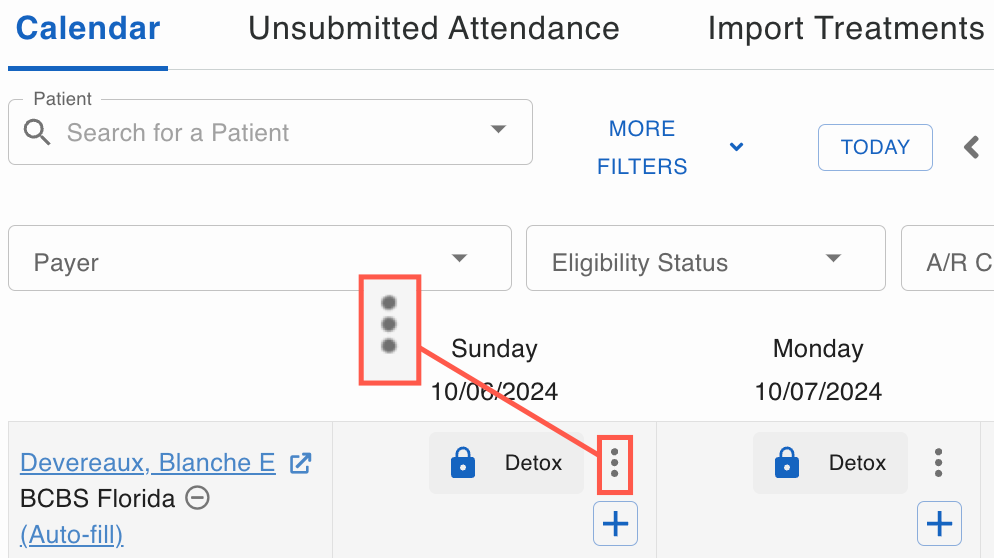Add treatment with plus button under Sunday
The image size is (994, 558).
(x=615, y=524)
